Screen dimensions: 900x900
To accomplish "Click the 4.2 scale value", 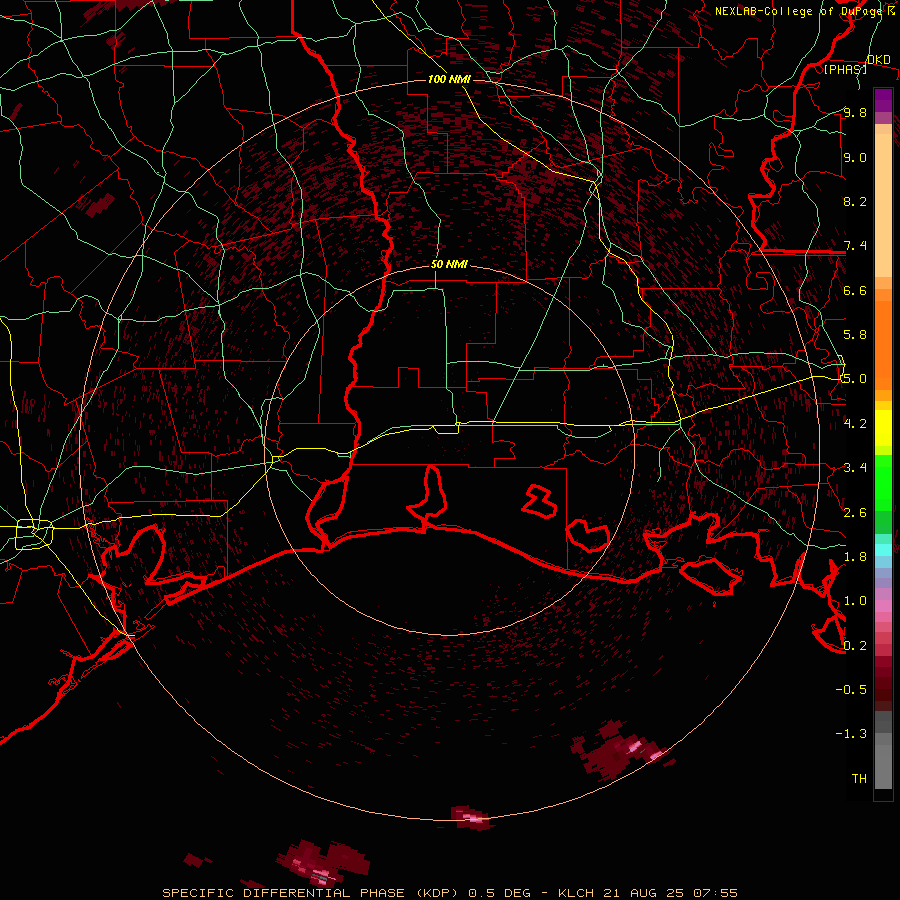I will (855, 424).
